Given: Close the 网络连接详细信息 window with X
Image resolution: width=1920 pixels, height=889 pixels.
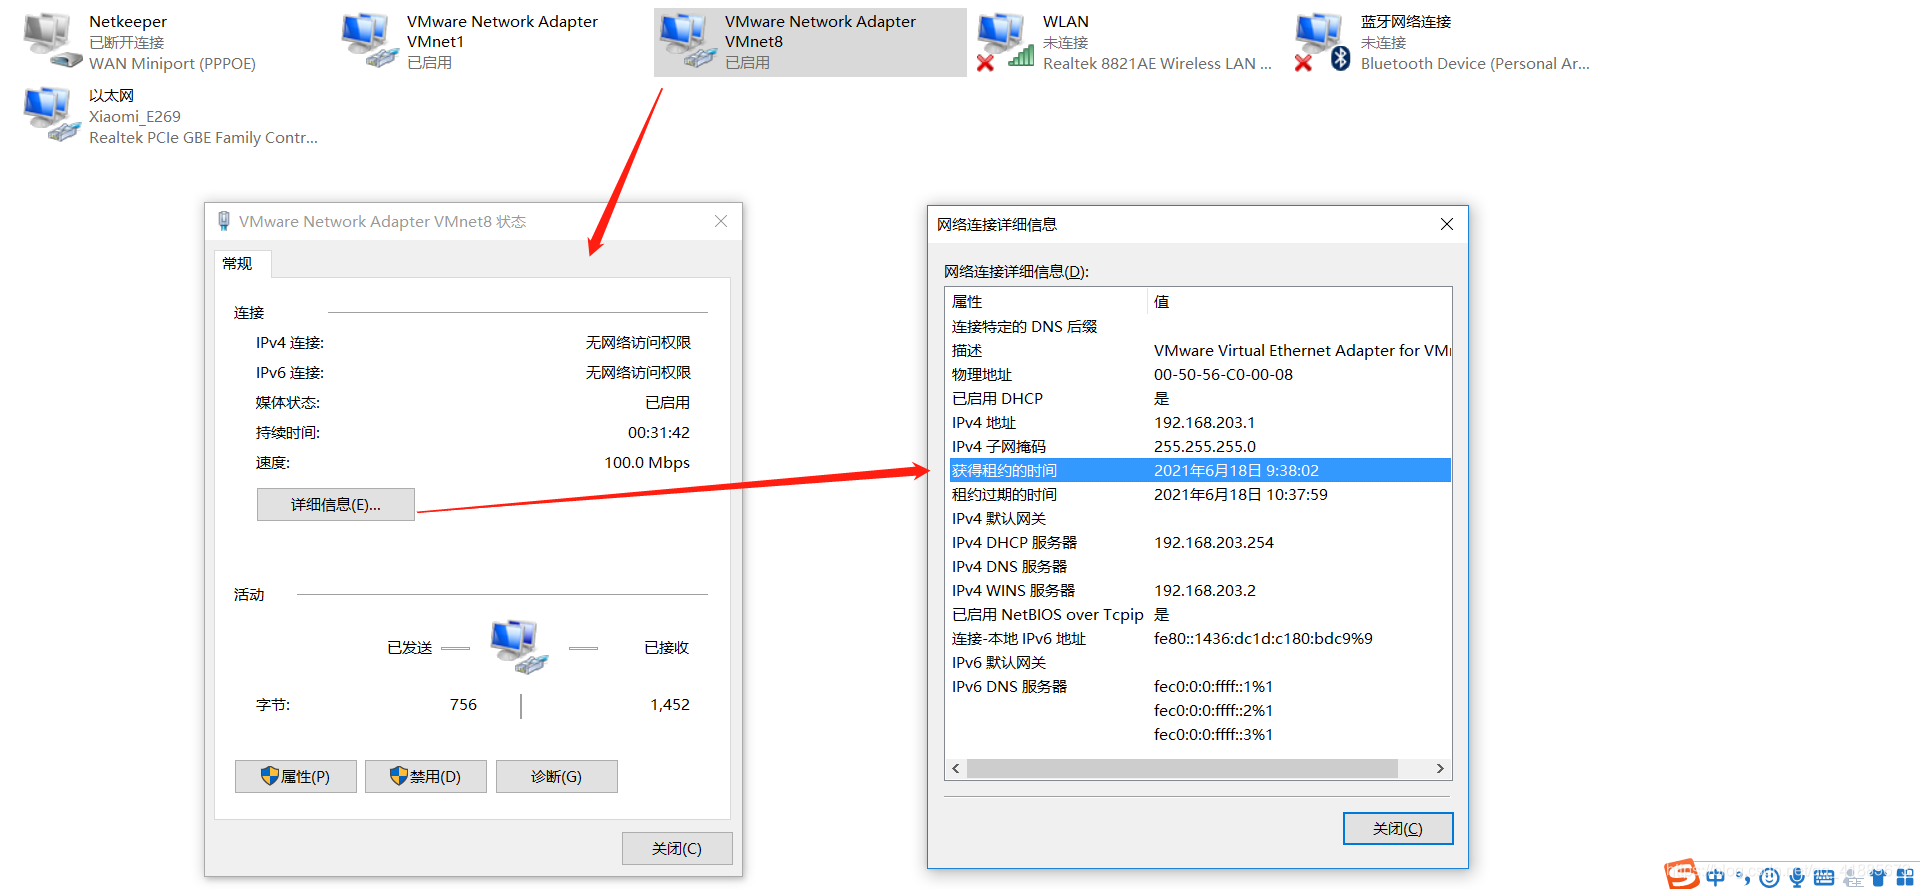Looking at the screenshot, I should coord(1446,224).
